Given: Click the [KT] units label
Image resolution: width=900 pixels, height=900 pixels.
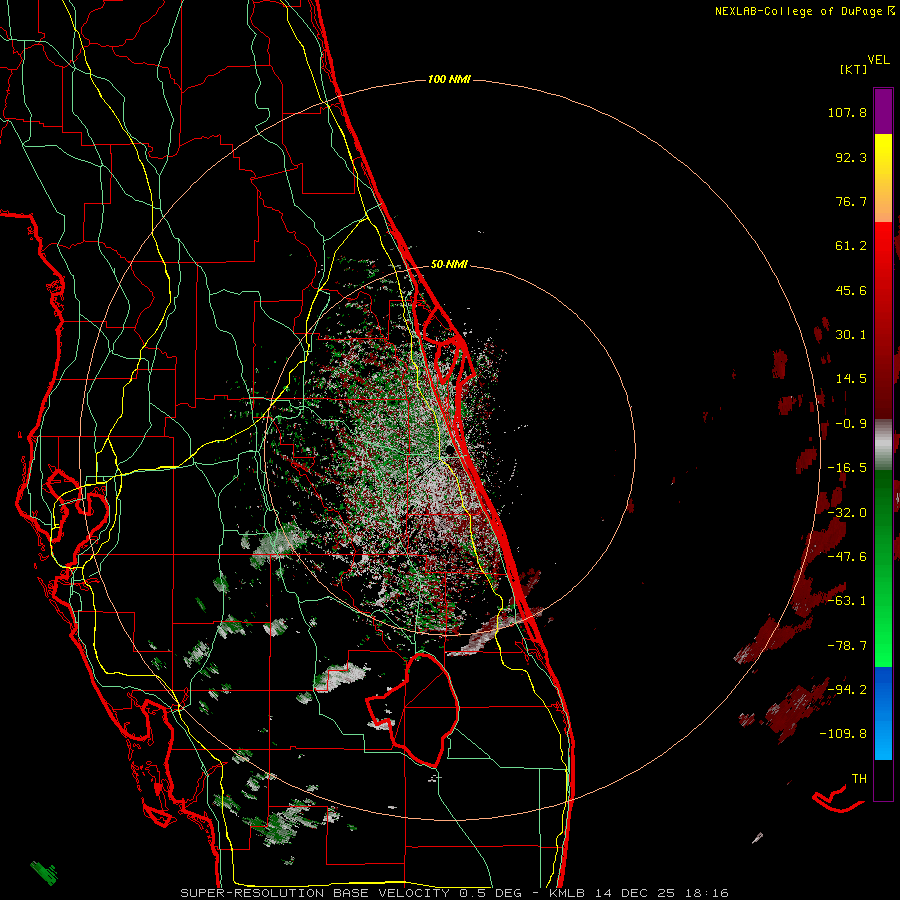Looking at the screenshot, I should [x=854, y=69].
